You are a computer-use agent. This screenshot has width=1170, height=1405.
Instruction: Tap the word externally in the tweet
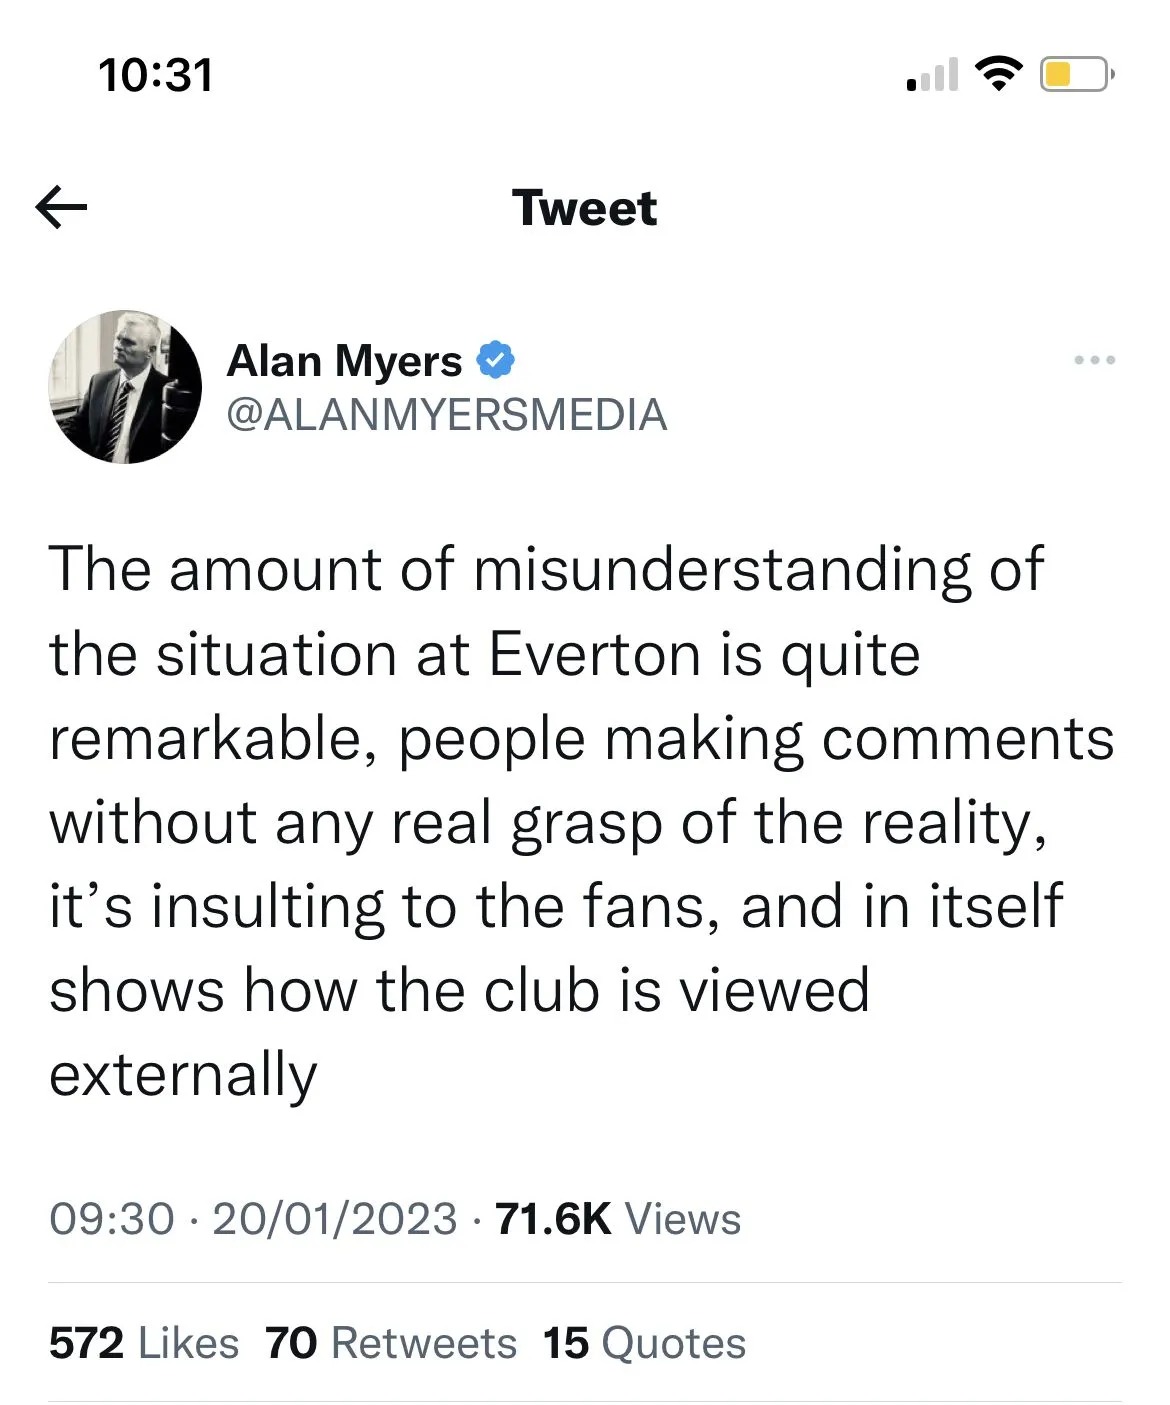tap(183, 1076)
